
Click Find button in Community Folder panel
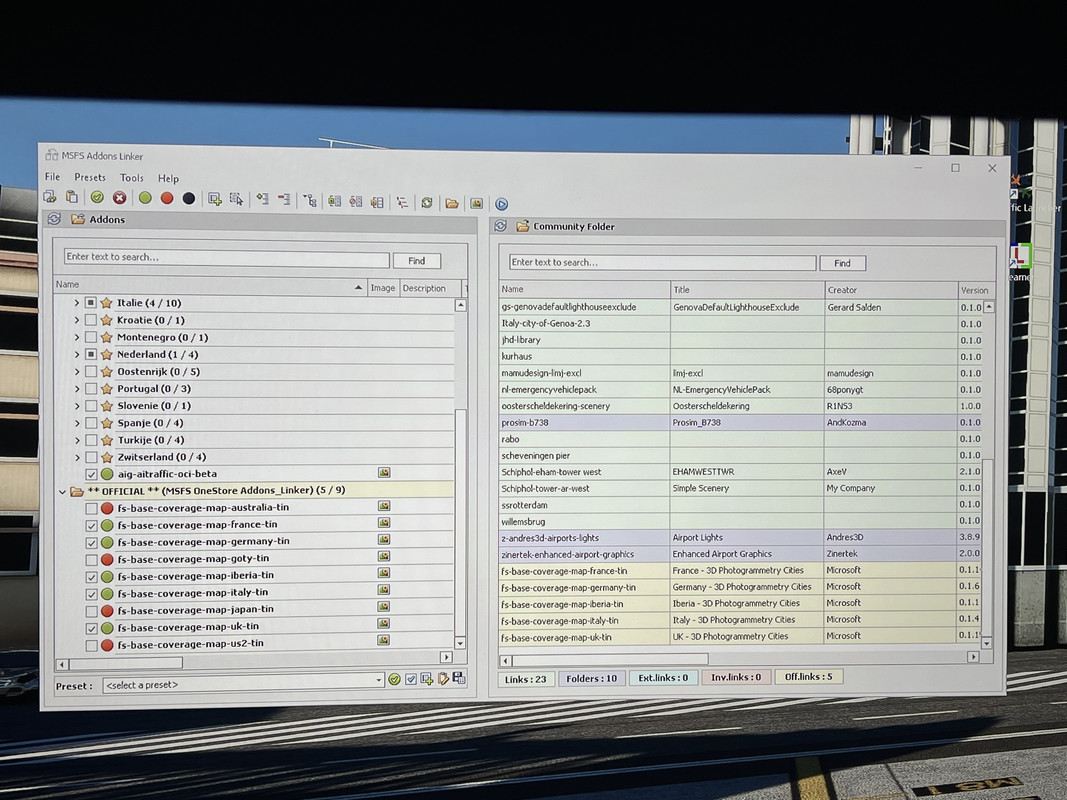pos(842,263)
